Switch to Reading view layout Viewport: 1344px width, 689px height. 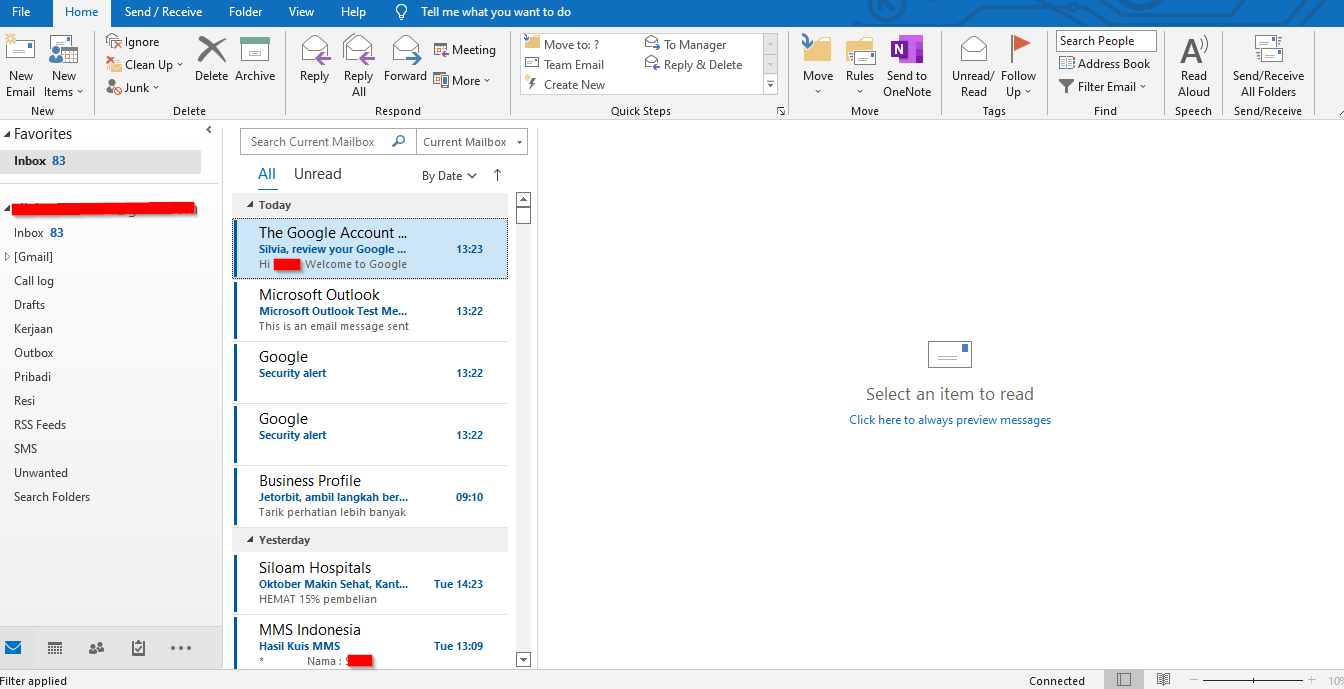[1163, 680]
